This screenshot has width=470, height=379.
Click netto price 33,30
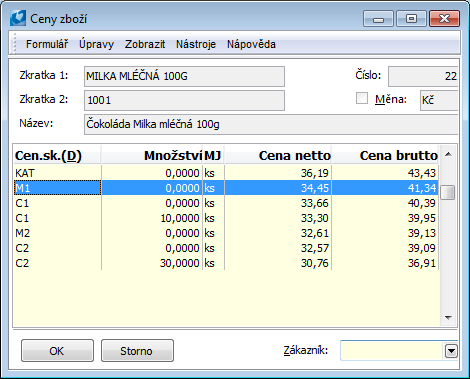[x=315, y=218]
